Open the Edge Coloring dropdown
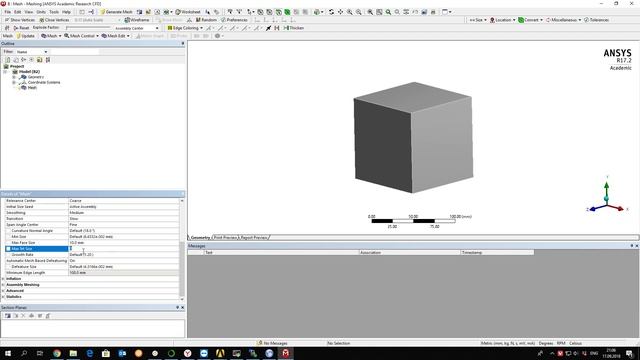 [185, 28]
